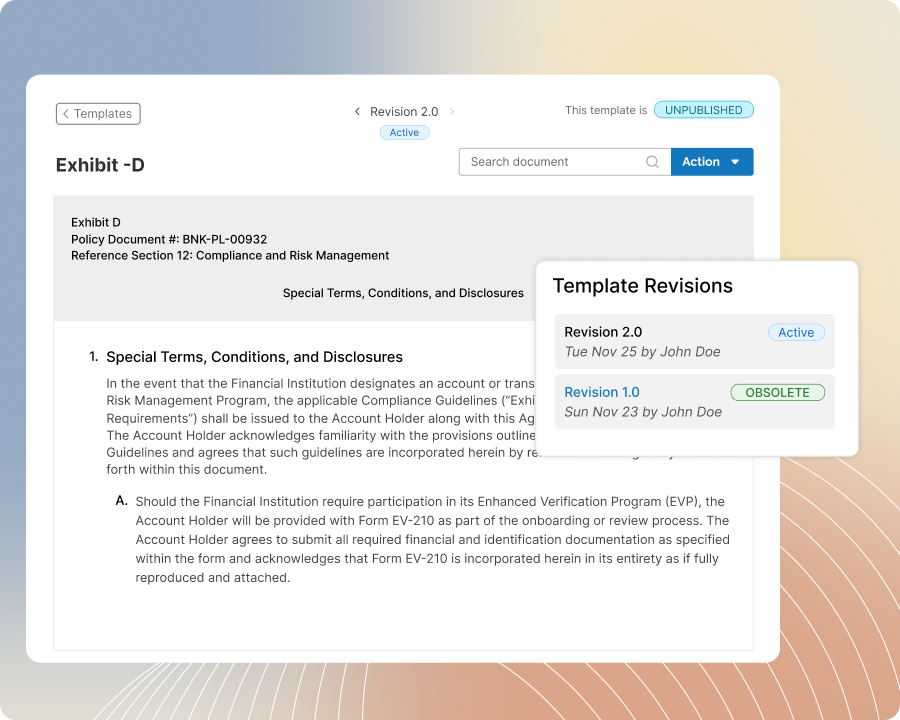This screenshot has width=900, height=720.
Task: Go to previous revision using left chevron
Action: pyautogui.click(x=357, y=111)
